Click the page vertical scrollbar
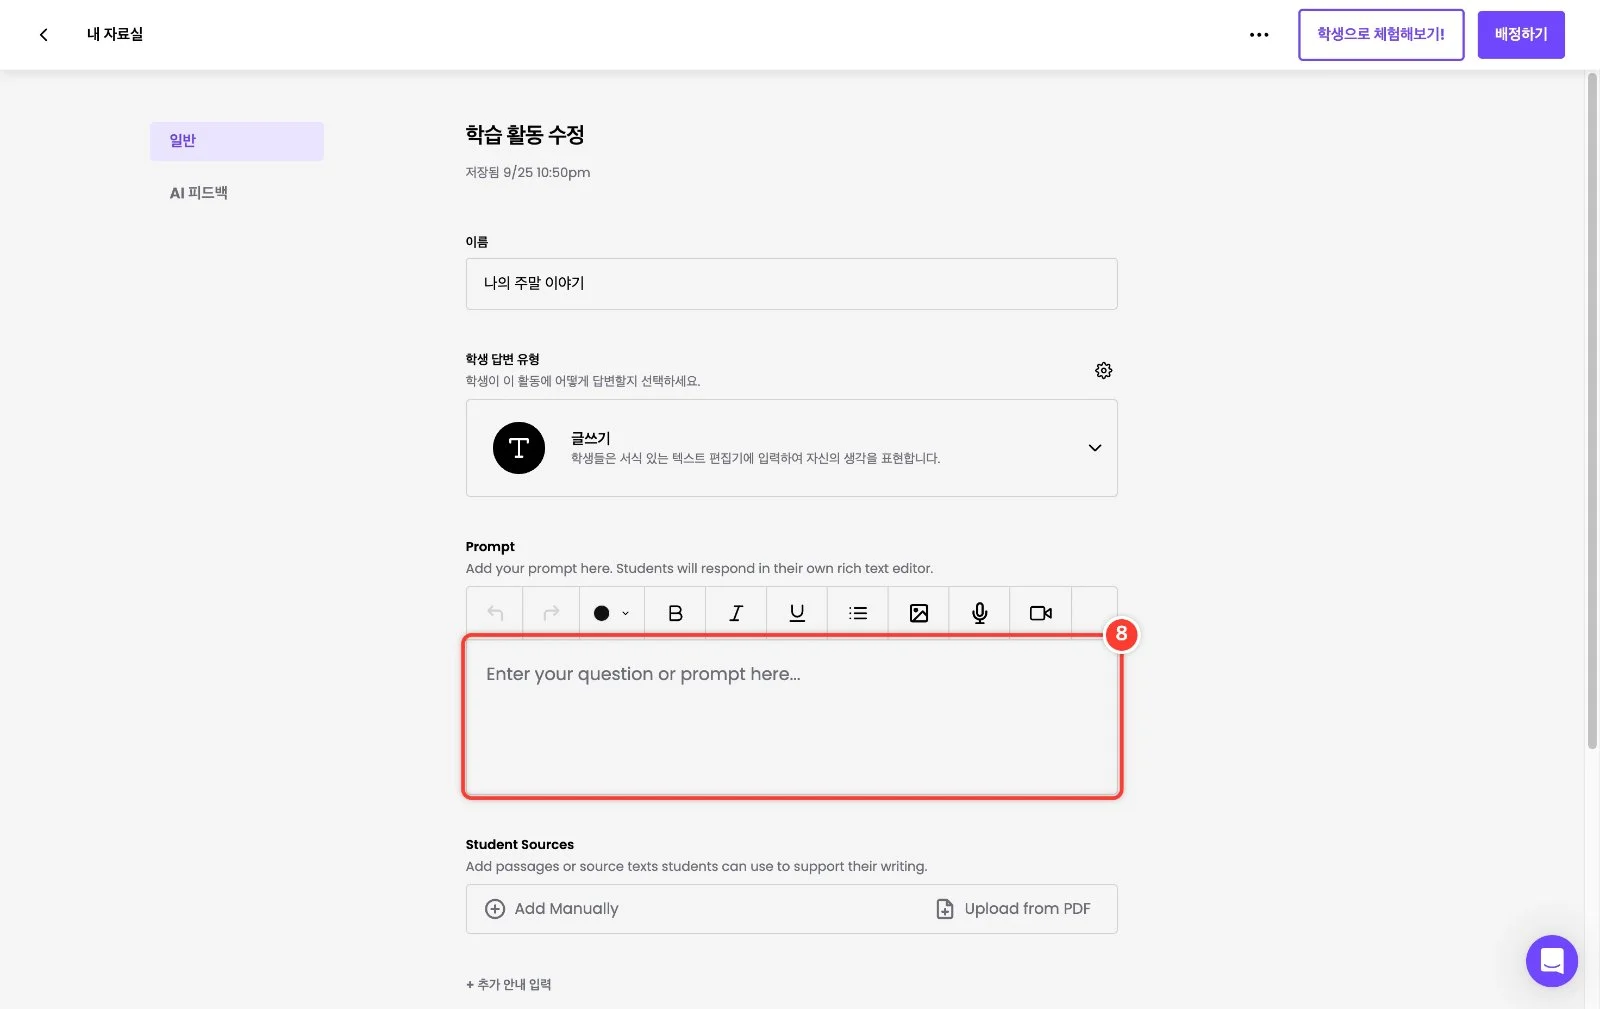The width and height of the screenshot is (1600, 1009). click(x=1592, y=410)
